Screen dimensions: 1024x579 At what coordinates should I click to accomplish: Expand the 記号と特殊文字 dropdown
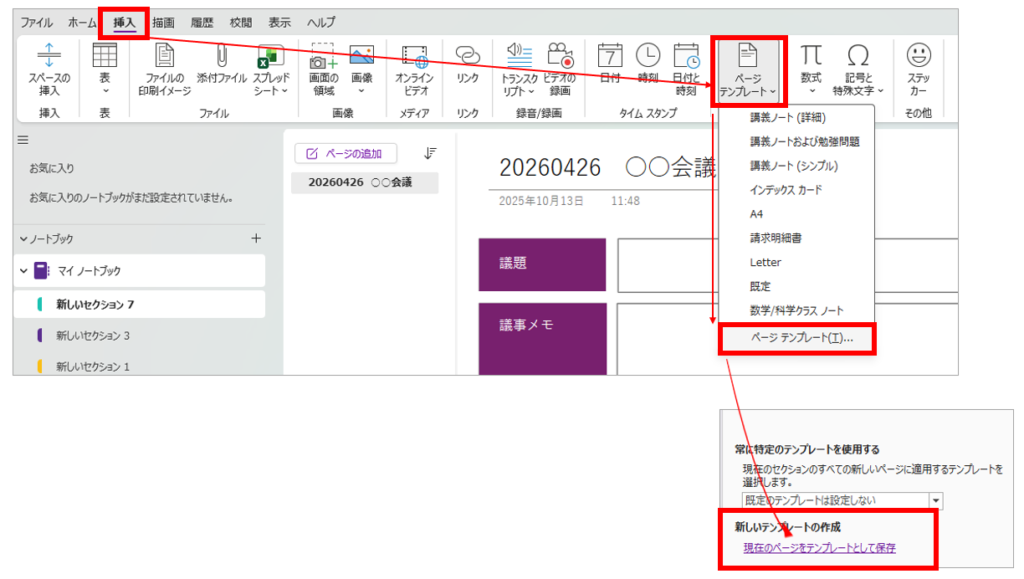coord(858,70)
